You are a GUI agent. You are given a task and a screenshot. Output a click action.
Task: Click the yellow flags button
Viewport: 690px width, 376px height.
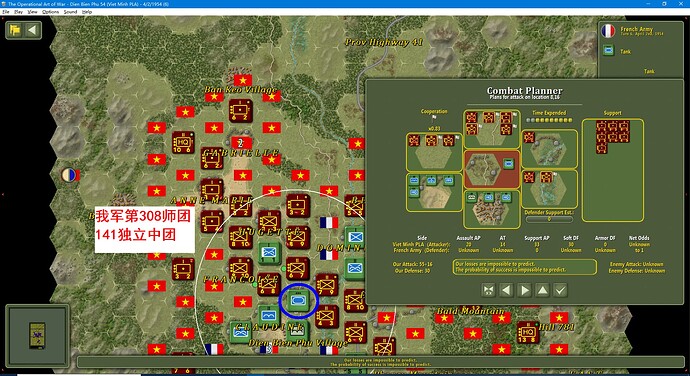click(15, 30)
